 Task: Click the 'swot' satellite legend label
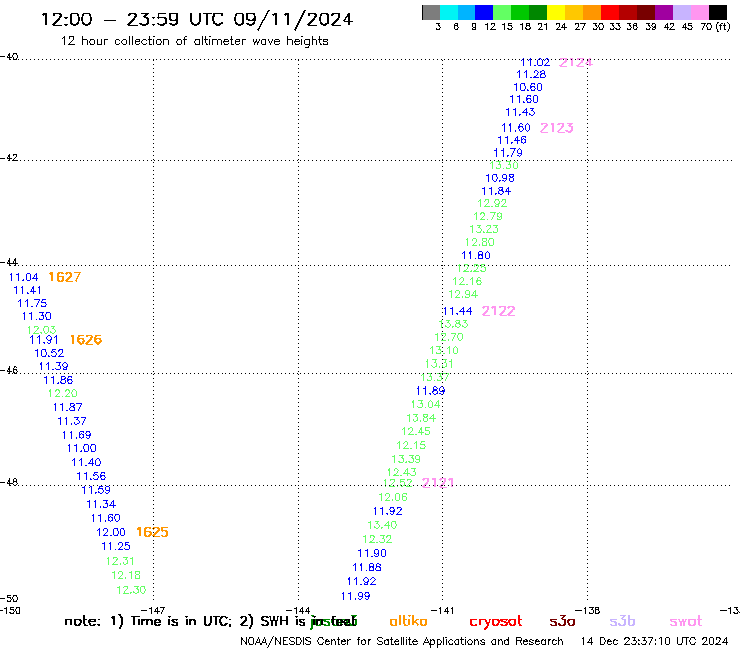pyautogui.click(x=686, y=621)
